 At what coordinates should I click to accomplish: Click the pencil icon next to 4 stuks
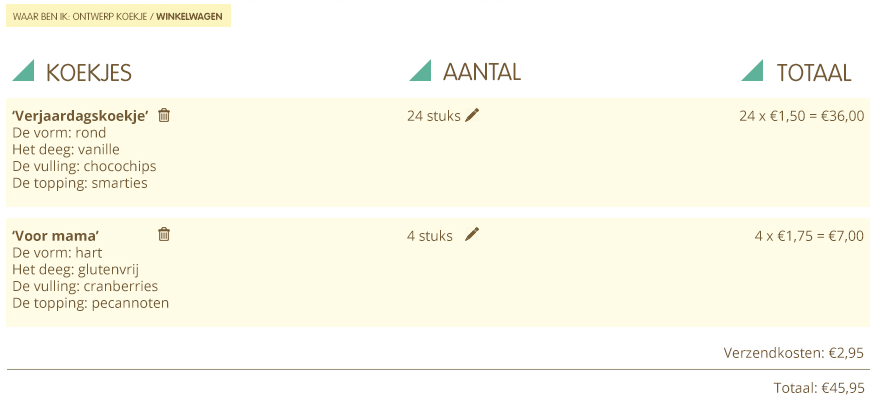coord(472,234)
